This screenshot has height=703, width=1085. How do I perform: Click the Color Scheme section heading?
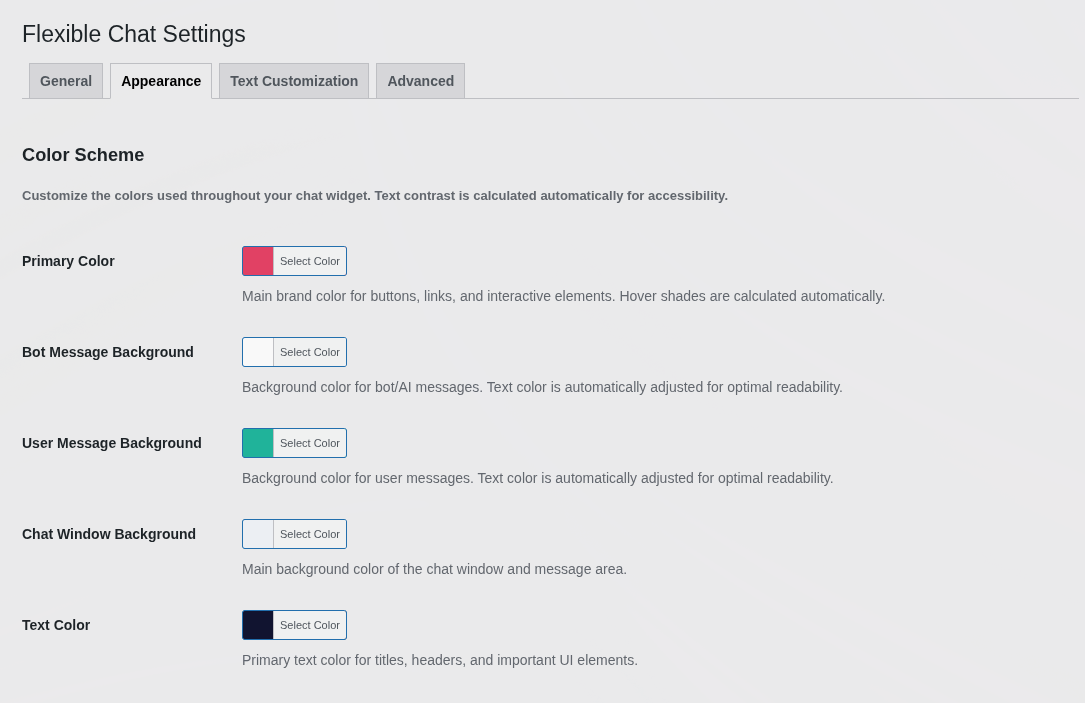click(x=83, y=155)
